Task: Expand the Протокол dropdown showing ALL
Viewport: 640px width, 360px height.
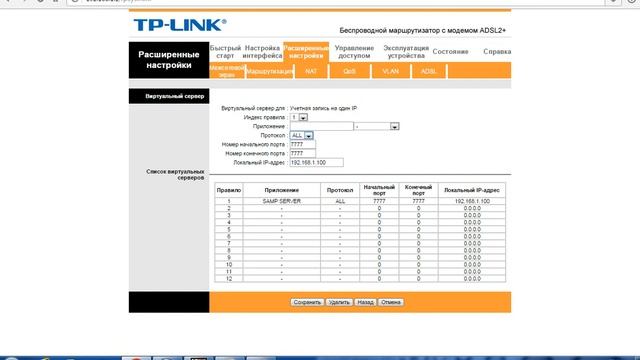Action: point(302,136)
